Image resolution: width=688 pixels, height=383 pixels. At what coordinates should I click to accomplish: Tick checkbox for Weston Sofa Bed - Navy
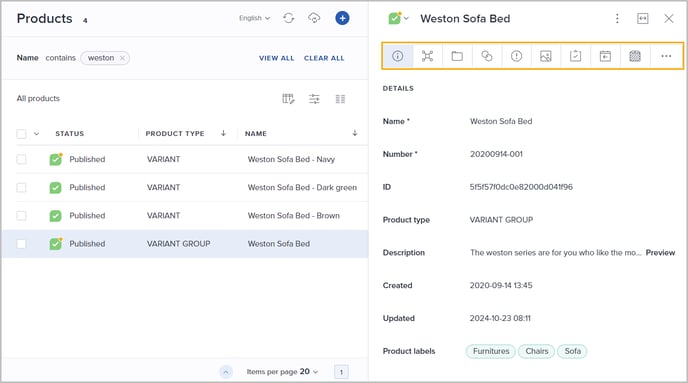click(21, 159)
